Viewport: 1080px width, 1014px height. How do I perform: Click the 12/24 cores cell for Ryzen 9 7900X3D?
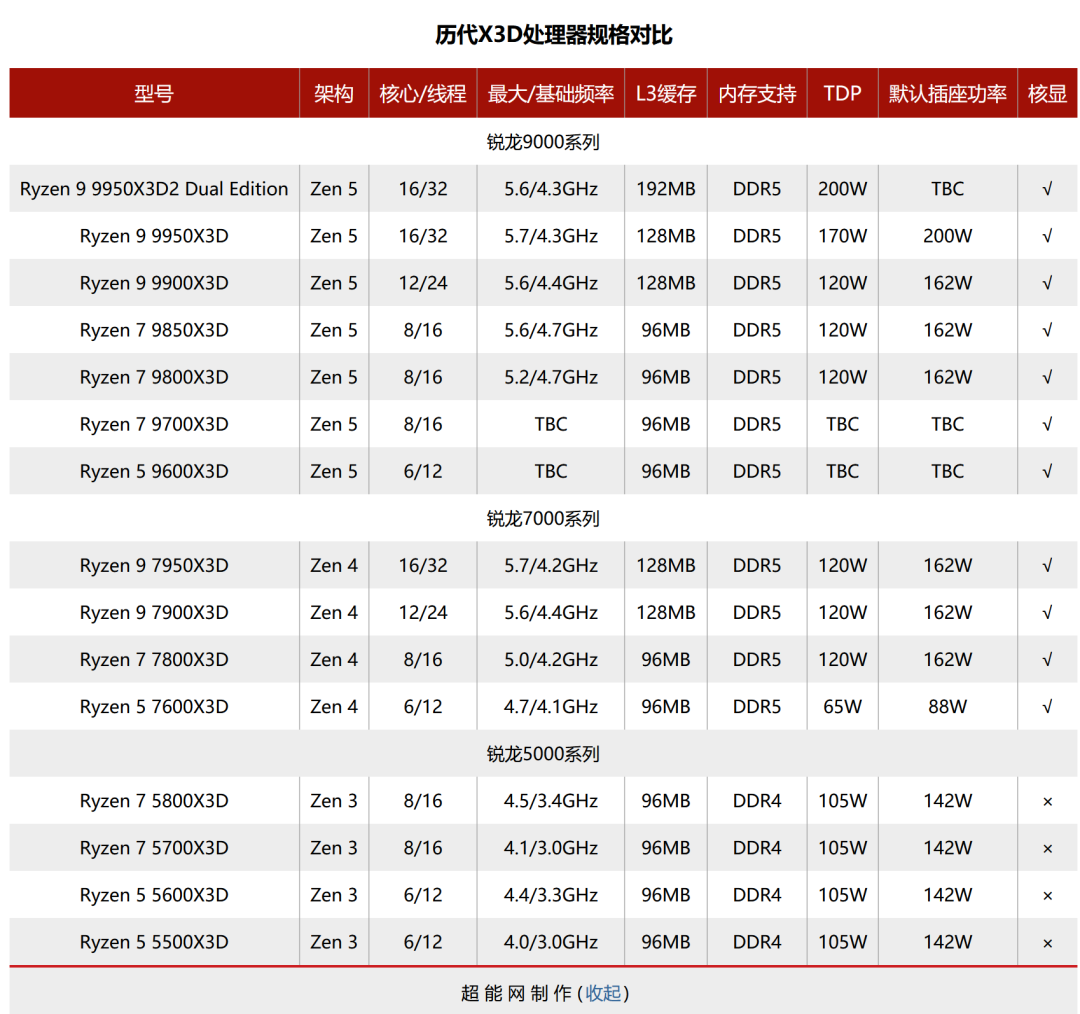[423, 613]
